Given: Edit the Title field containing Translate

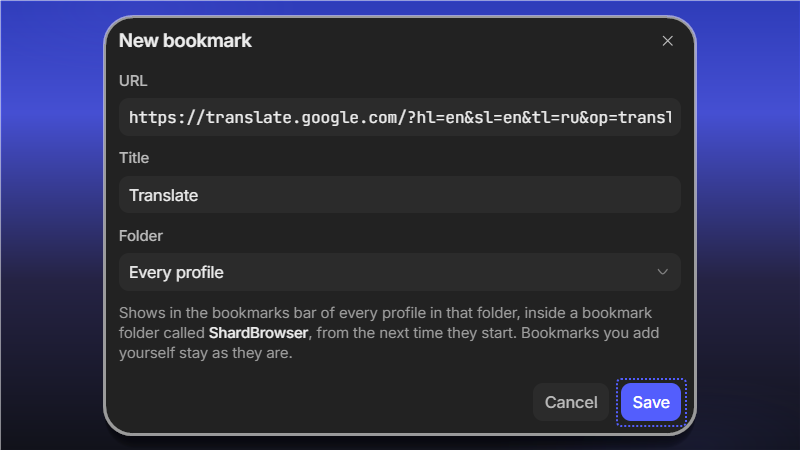Looking at the screenshot, I should point(399,195).
